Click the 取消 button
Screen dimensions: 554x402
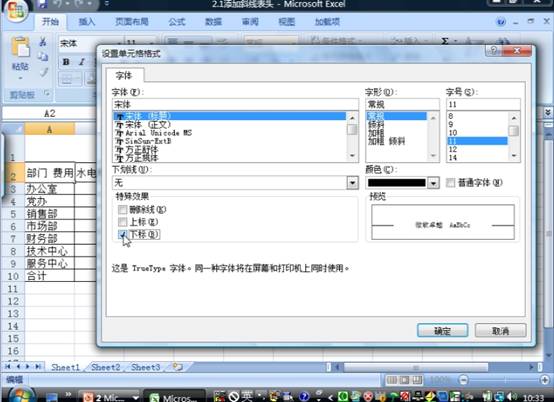point(500,331)
